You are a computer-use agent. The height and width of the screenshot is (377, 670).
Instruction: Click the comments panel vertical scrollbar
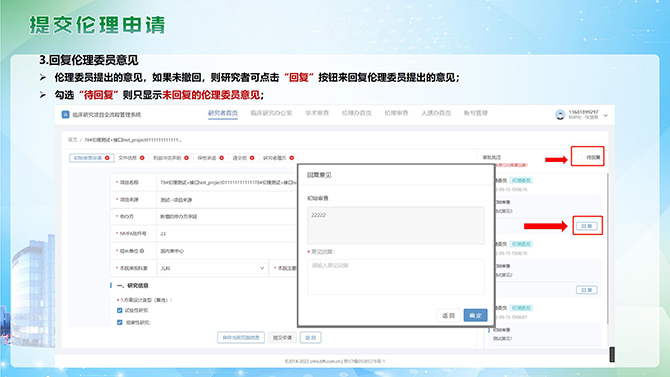[607, 248]
